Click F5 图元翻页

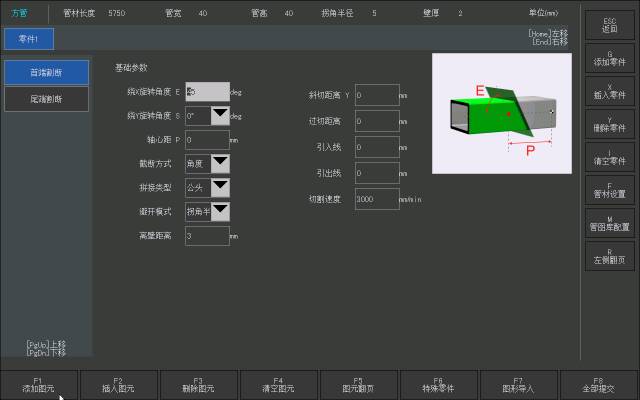[x=358, y=385]
